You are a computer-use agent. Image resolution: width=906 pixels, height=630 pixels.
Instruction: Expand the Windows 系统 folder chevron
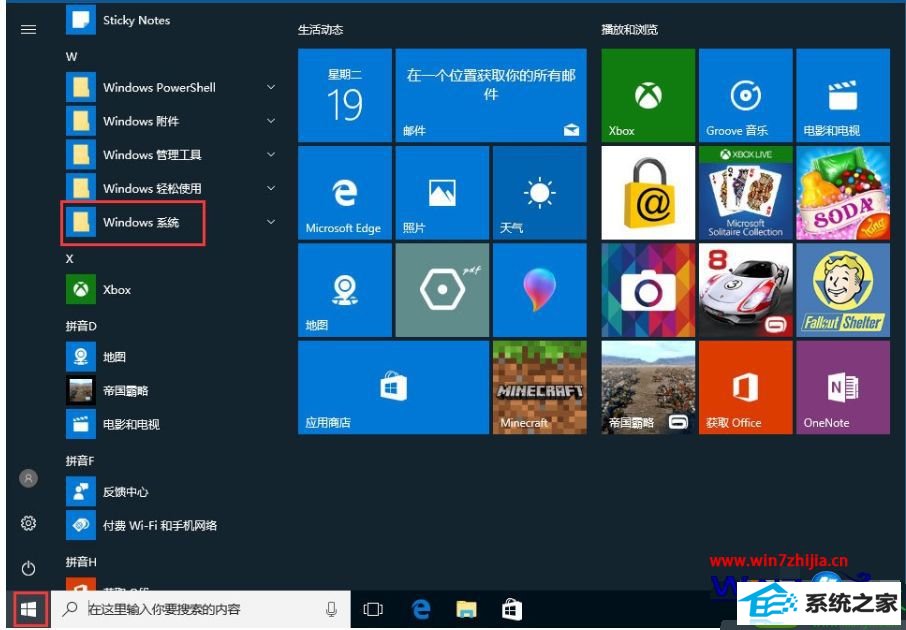click(x=271, y=222)
